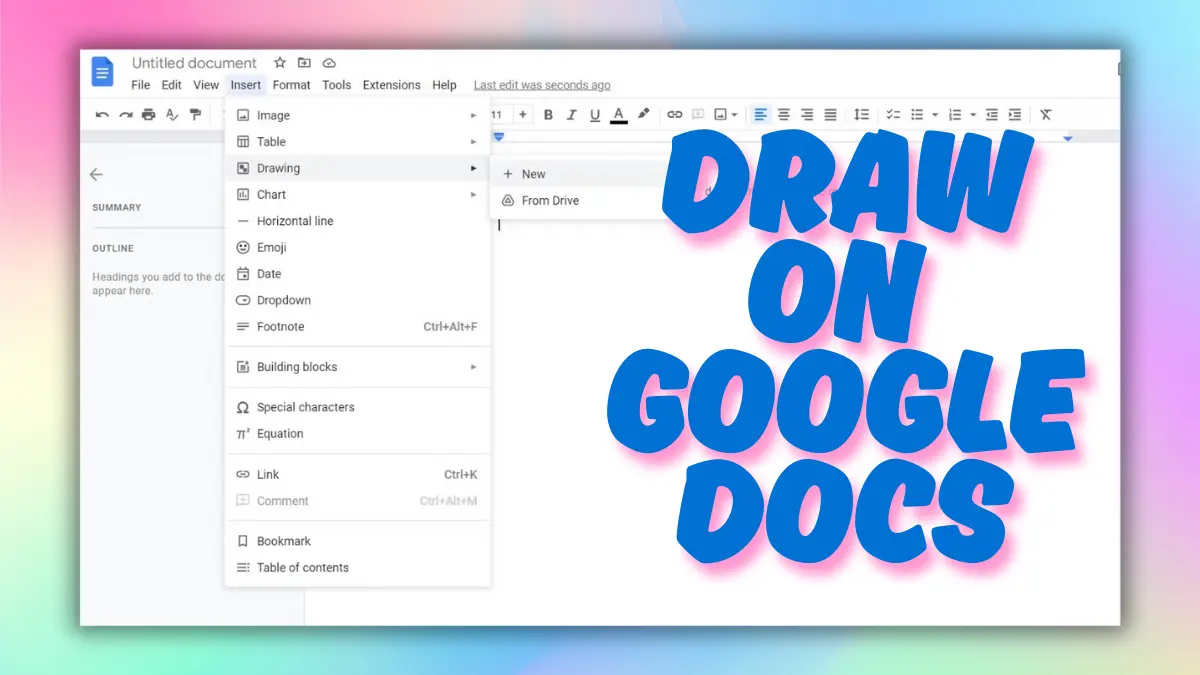
Task: Toggle the Bulleted list
Action: tap(916, 115)
